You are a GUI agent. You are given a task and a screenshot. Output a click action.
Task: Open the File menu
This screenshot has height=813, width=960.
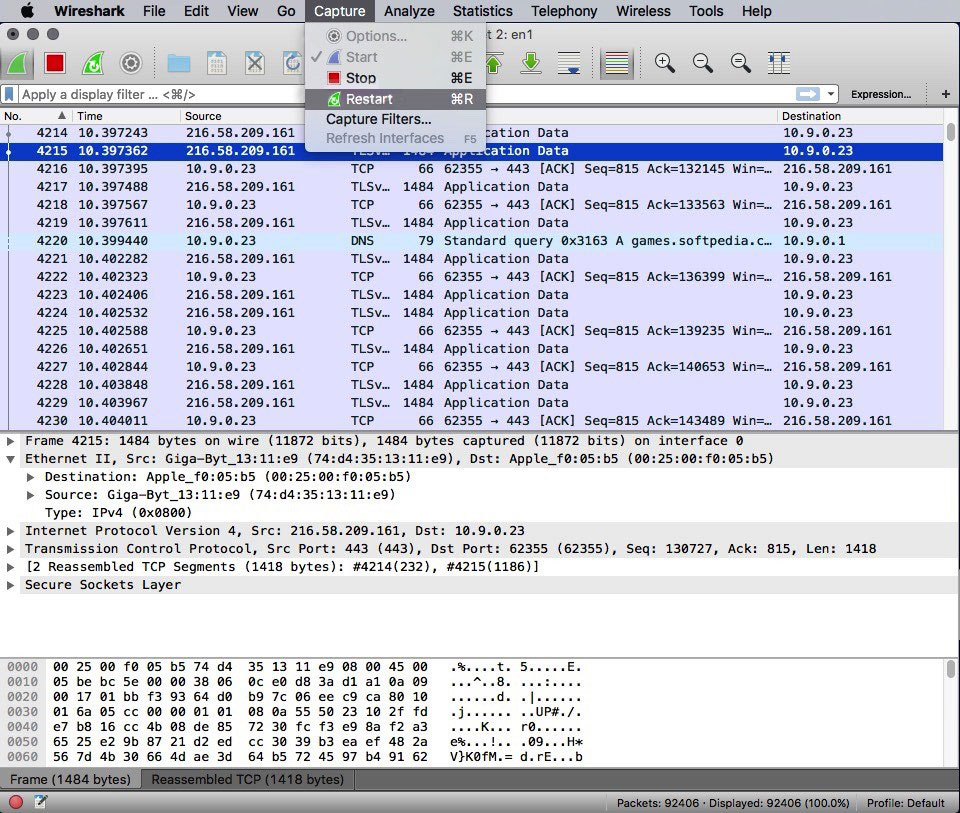coord(154,11)
